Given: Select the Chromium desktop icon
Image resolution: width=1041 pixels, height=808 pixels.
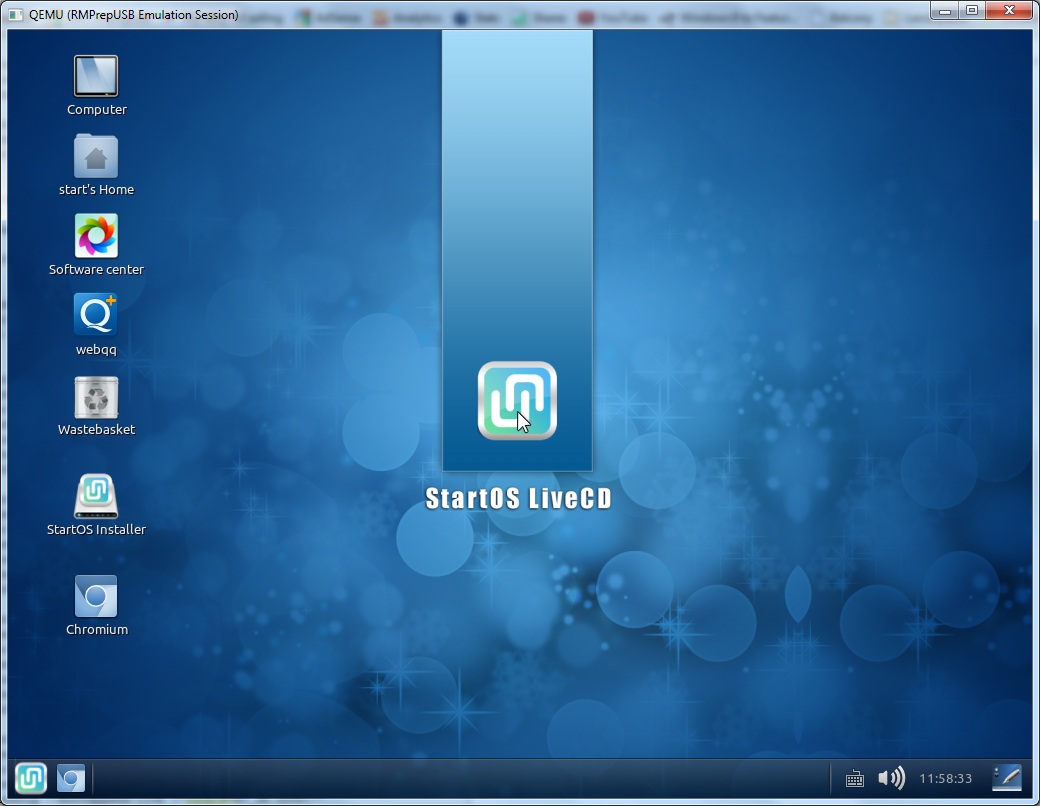Looking at the screenshot, I should click(96, 596).
